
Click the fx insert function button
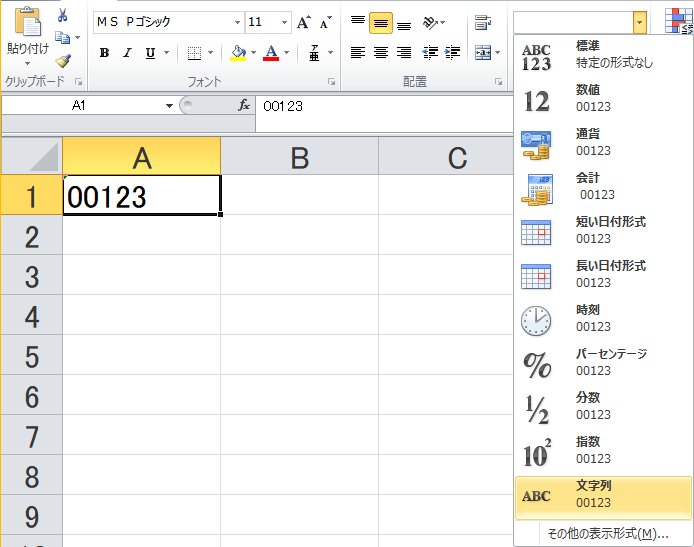coord(244,105)
